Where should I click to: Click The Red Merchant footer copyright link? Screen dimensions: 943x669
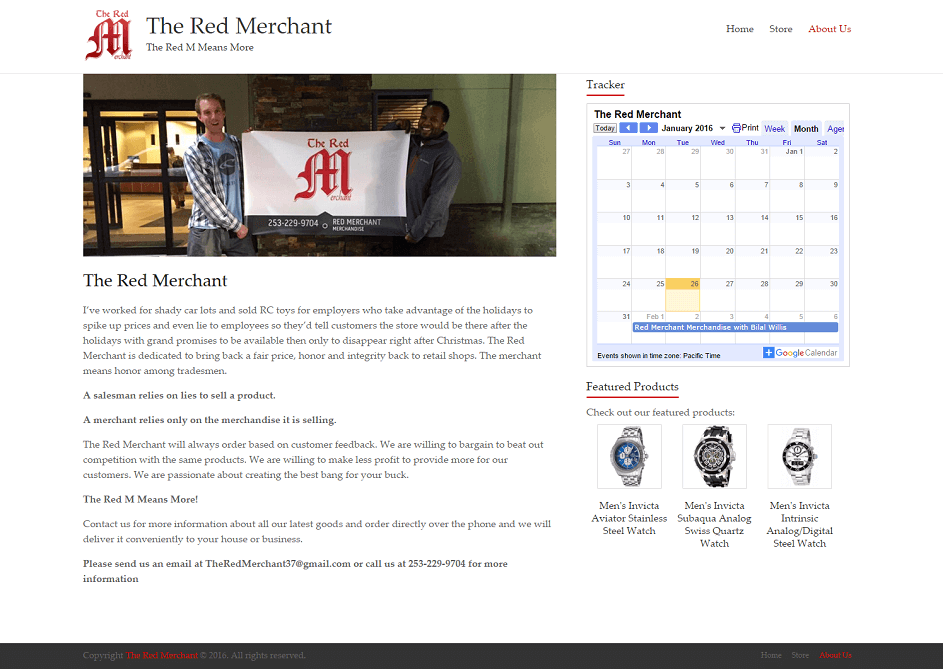pyautogui.click(x=162, y=655)
